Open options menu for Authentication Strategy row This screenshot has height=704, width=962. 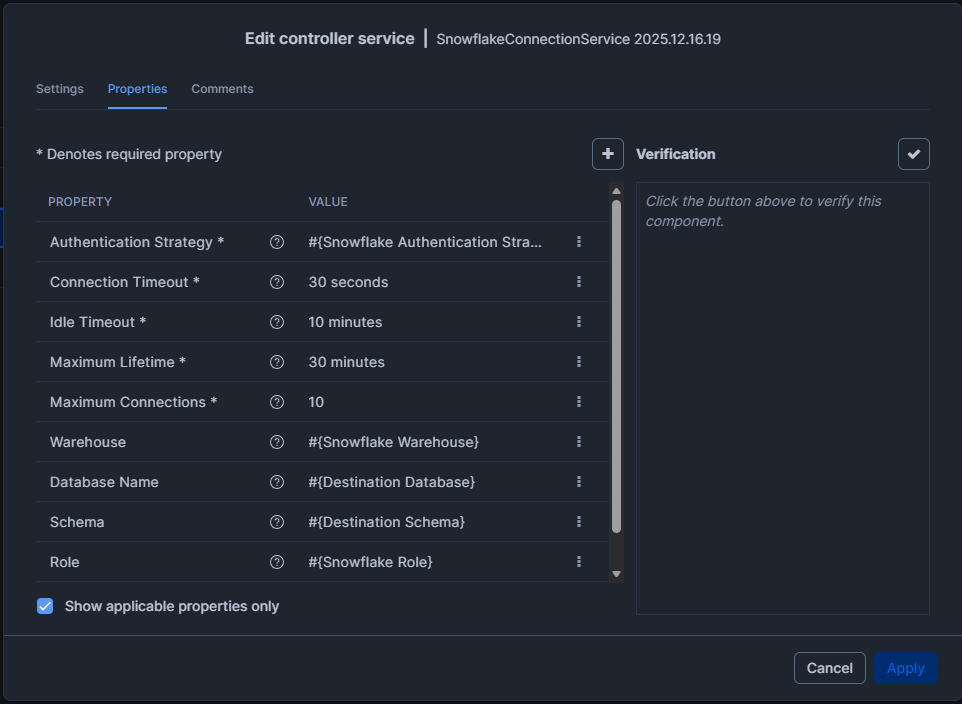click(x=579, y=242)
